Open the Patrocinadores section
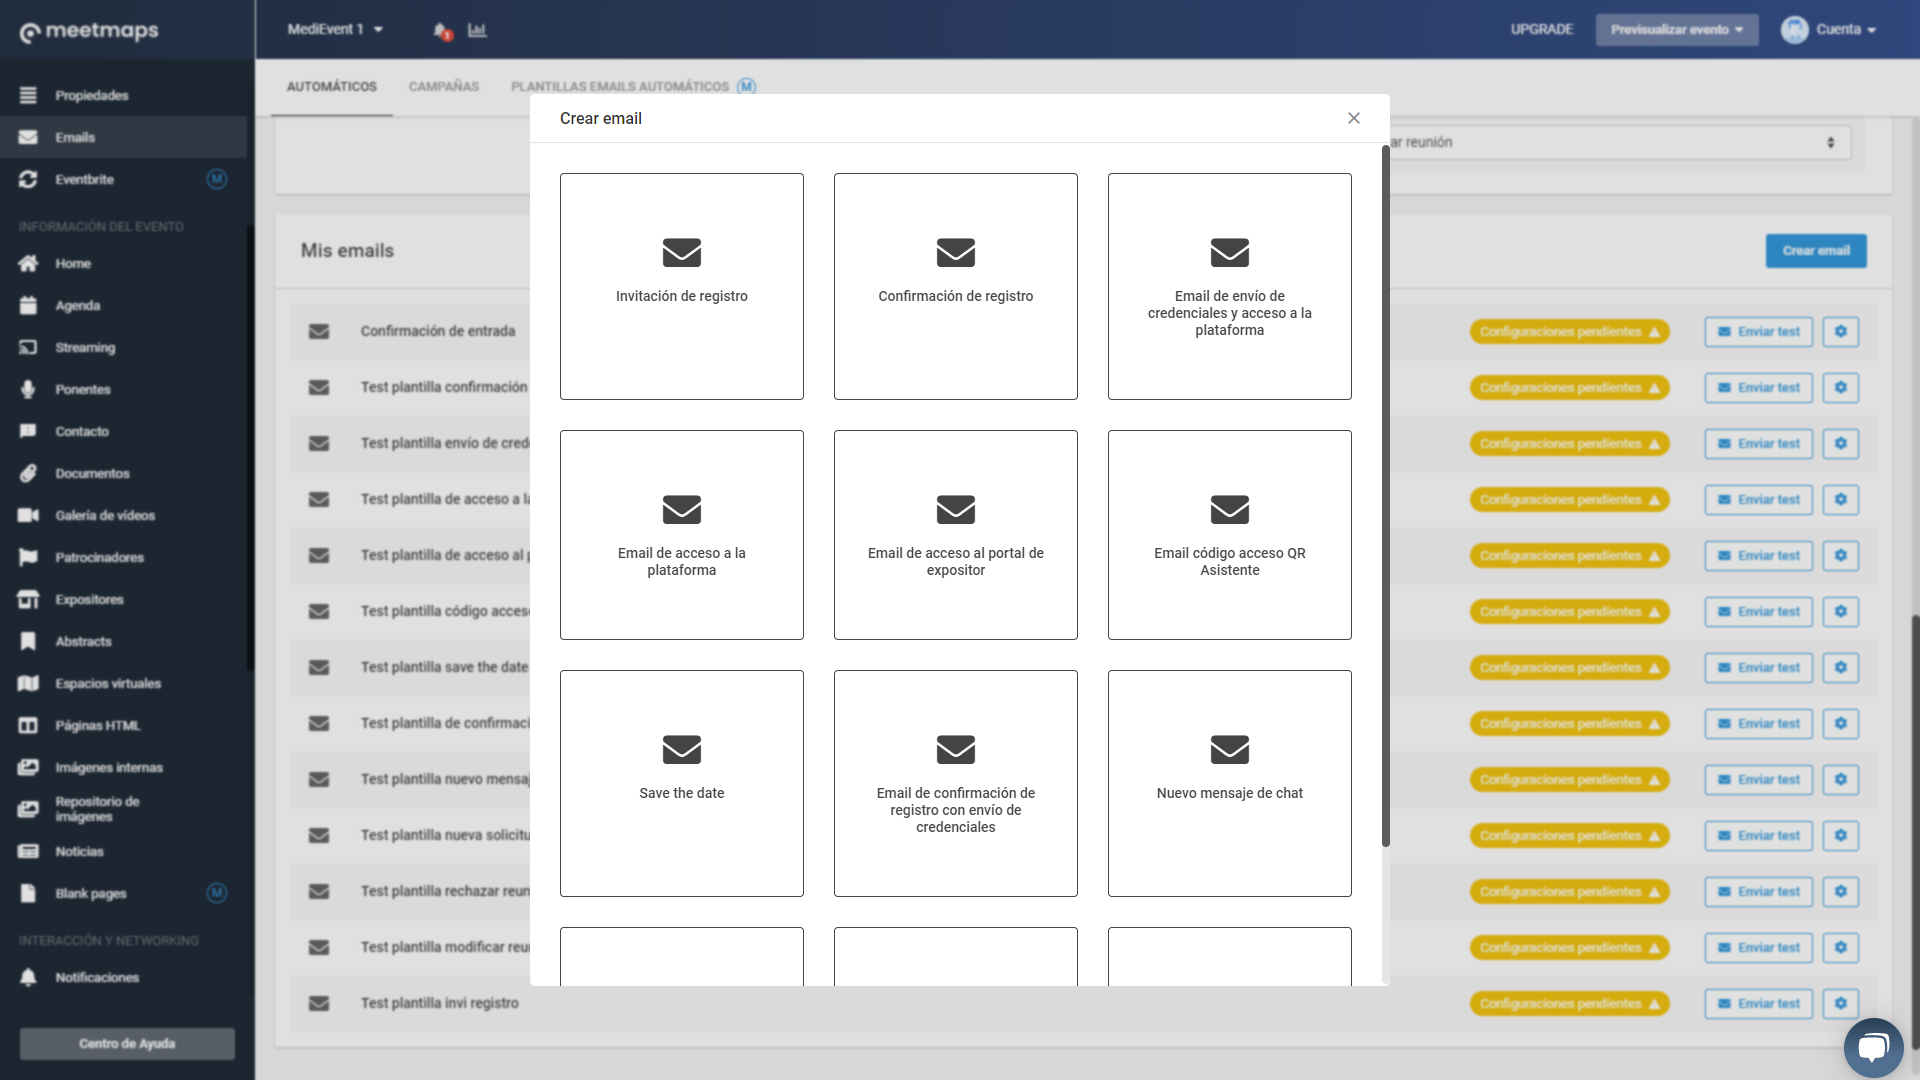 click(124, 557)
